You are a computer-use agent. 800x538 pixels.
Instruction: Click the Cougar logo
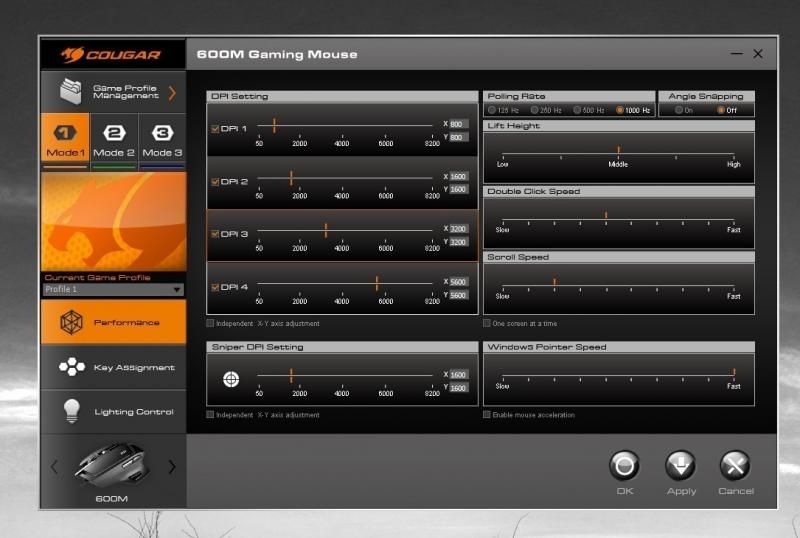111,54
